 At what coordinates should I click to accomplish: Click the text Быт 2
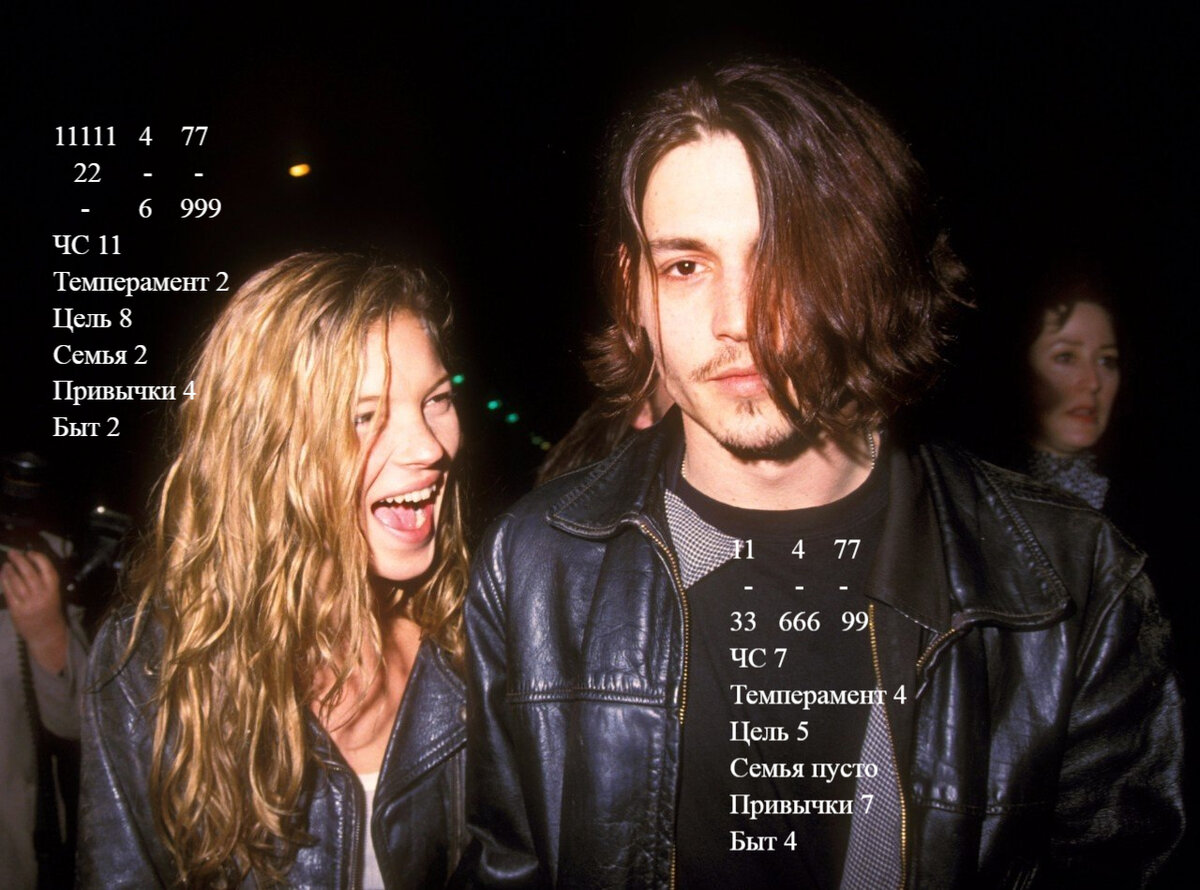[x=86, y=427]
